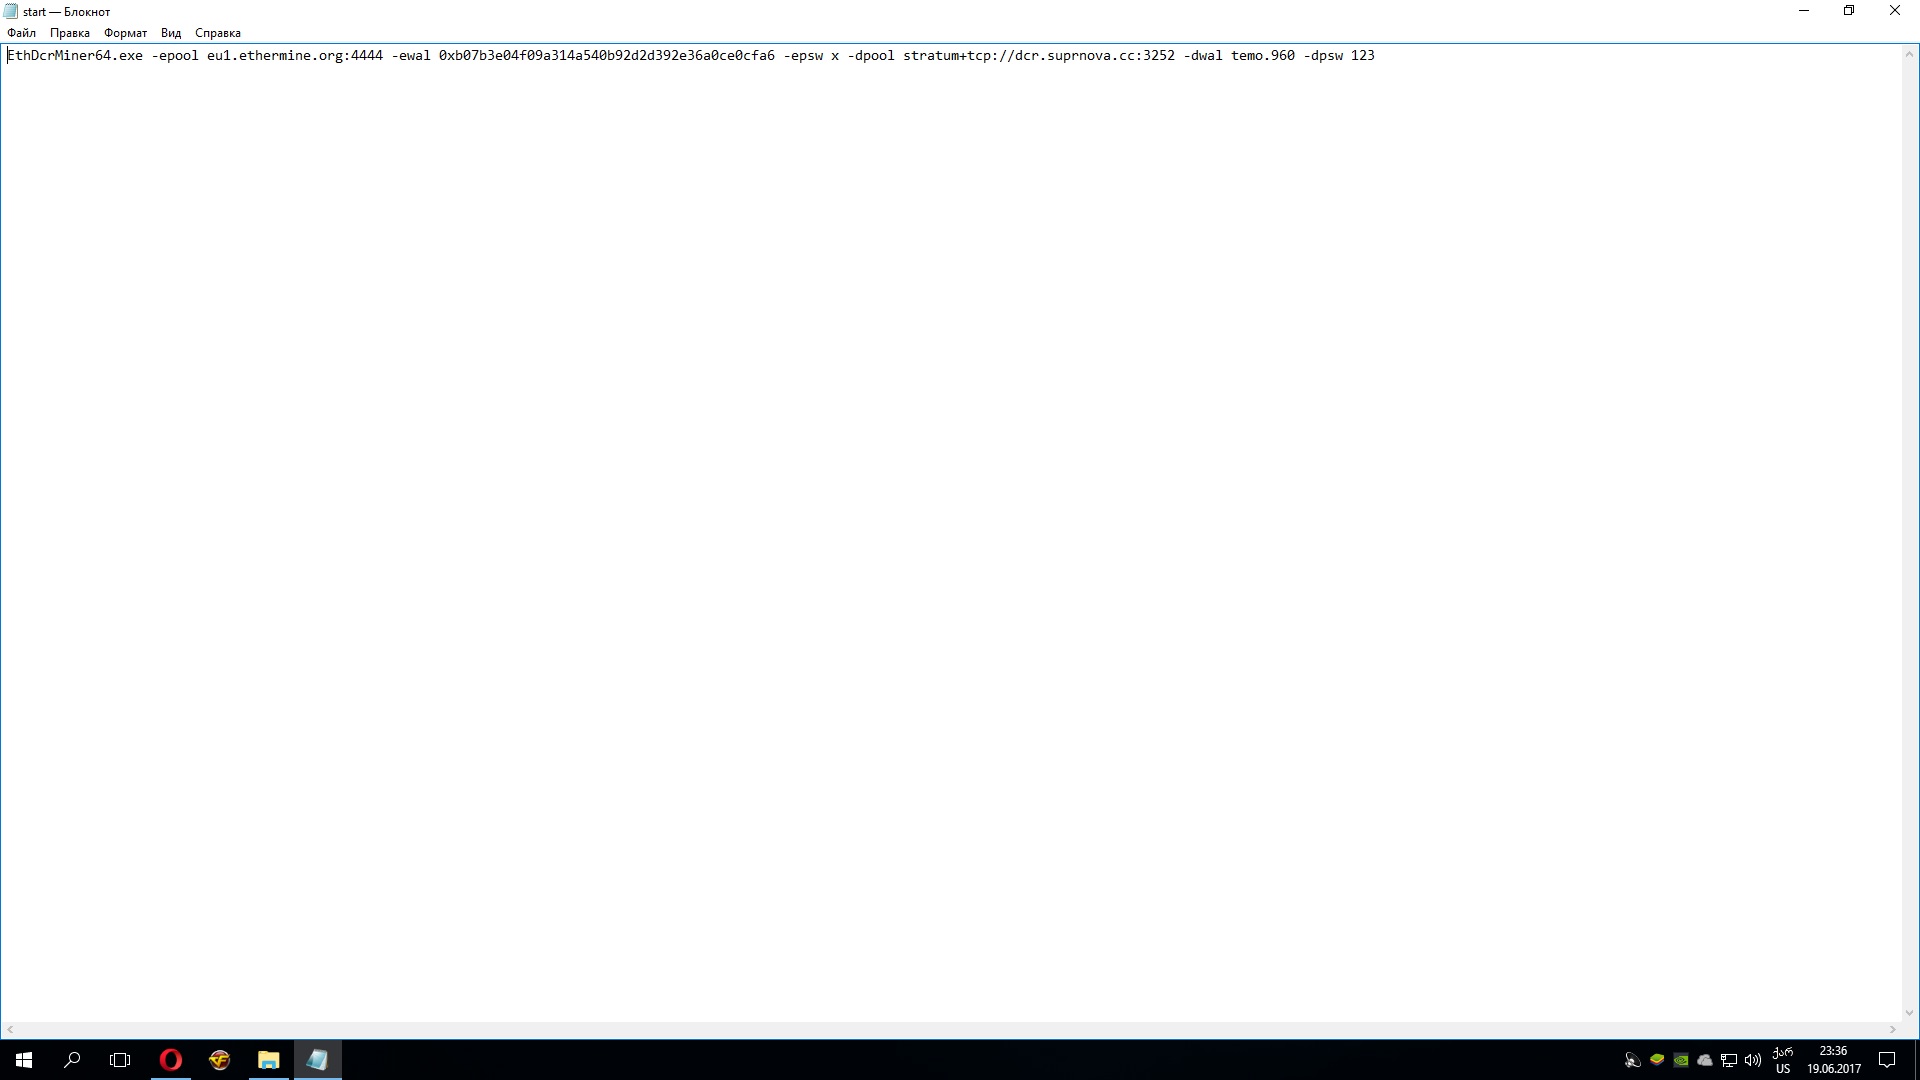This screenshot has width=1920, height=1080.
Task: Open the Файл menu
Action: 21,33
